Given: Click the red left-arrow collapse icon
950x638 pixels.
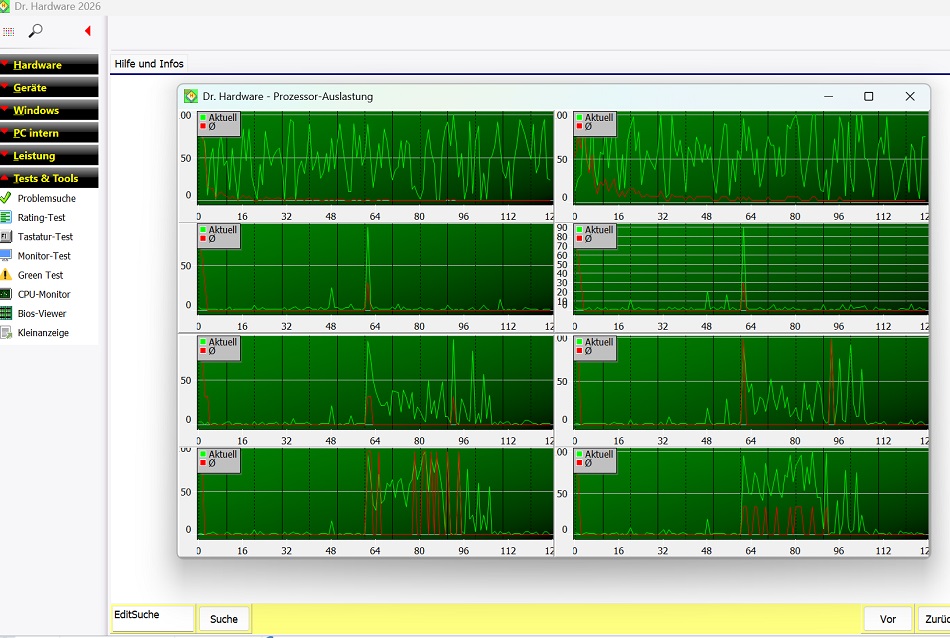Looking at the screenshot, I should point(88,30).
